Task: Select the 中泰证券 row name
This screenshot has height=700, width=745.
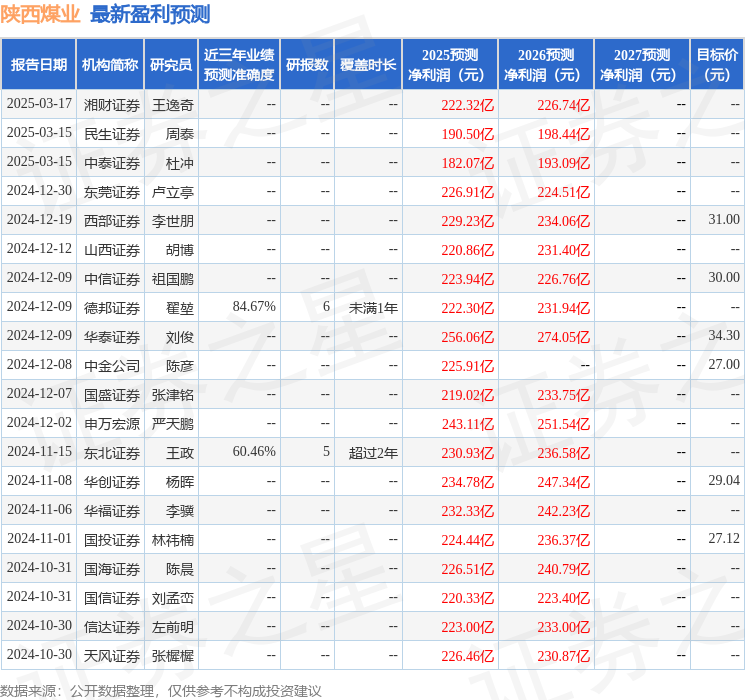Action: click(112, 163)
